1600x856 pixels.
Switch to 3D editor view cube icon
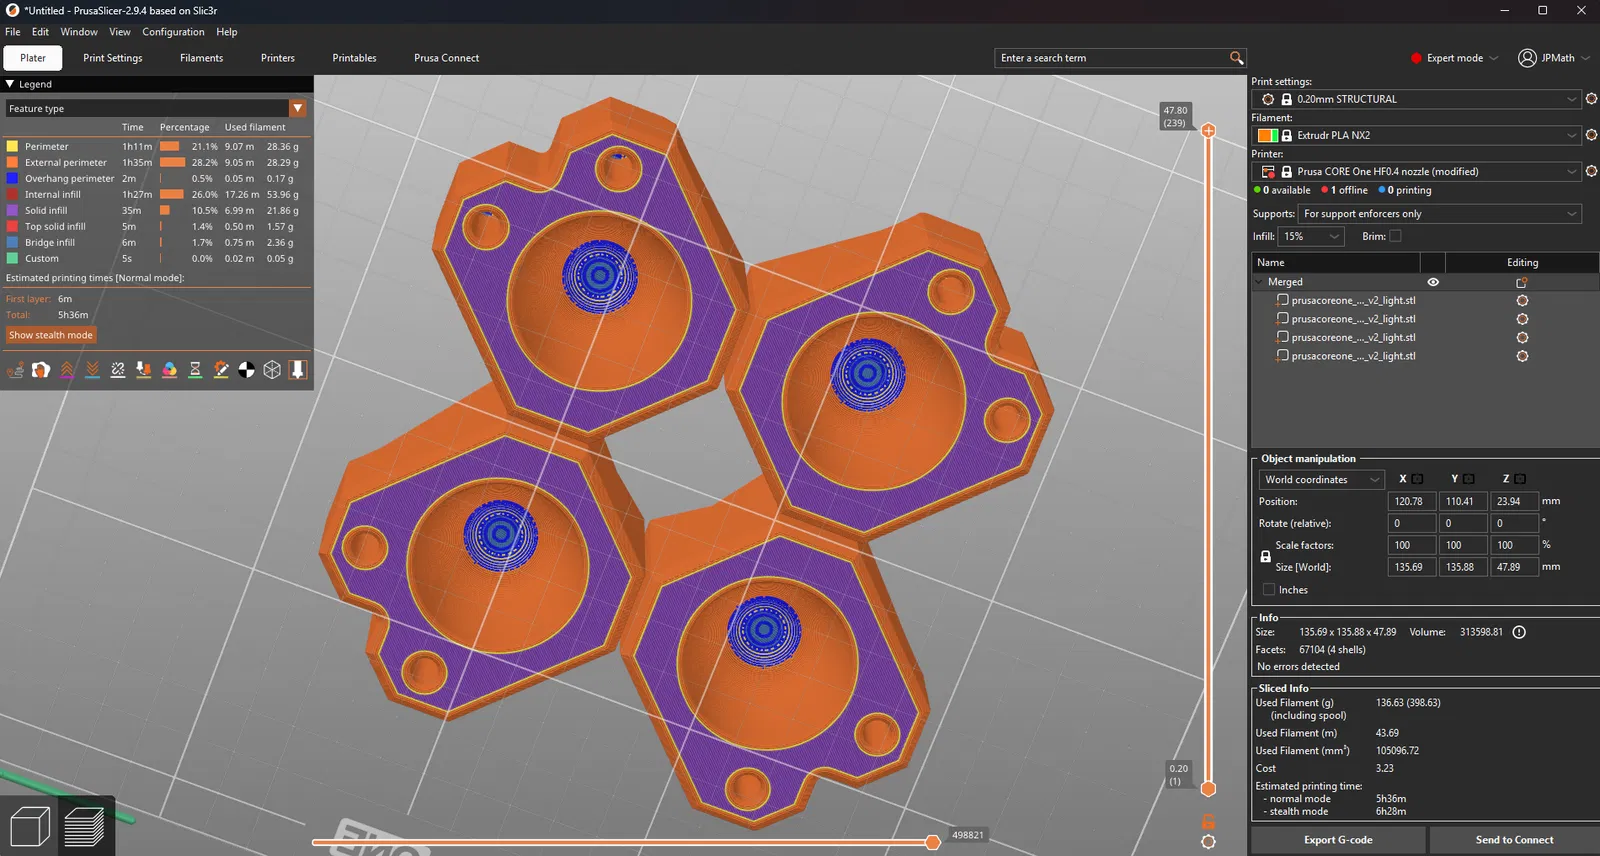29,827
